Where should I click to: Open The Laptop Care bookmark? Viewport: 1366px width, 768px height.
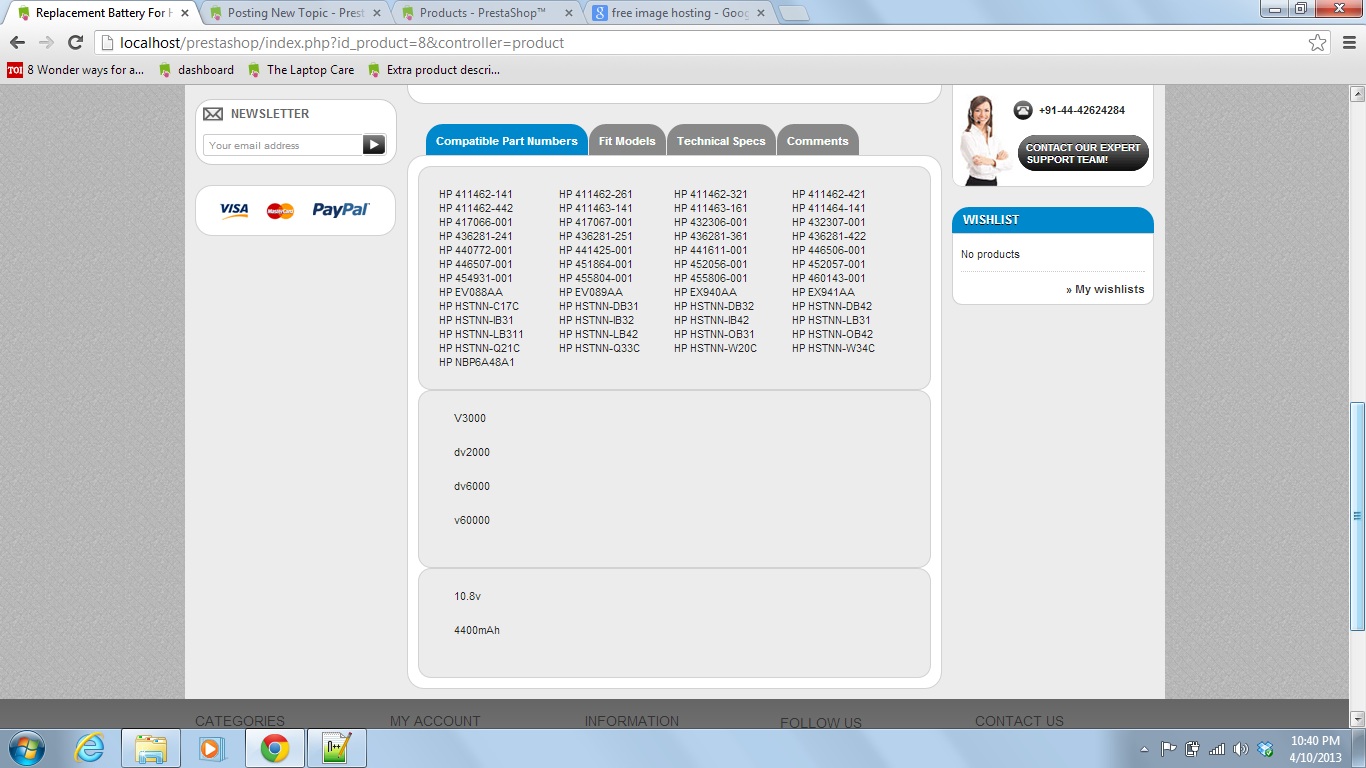(x=300, y=70)
